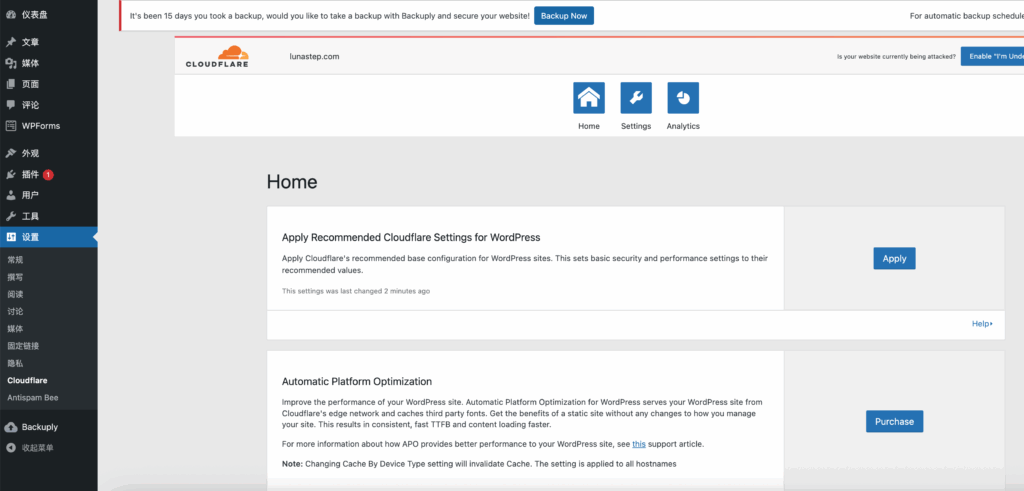Click the Cloudflare logo
The height and width of the screenshot is (491, 1024).
[x=217, y=56]
